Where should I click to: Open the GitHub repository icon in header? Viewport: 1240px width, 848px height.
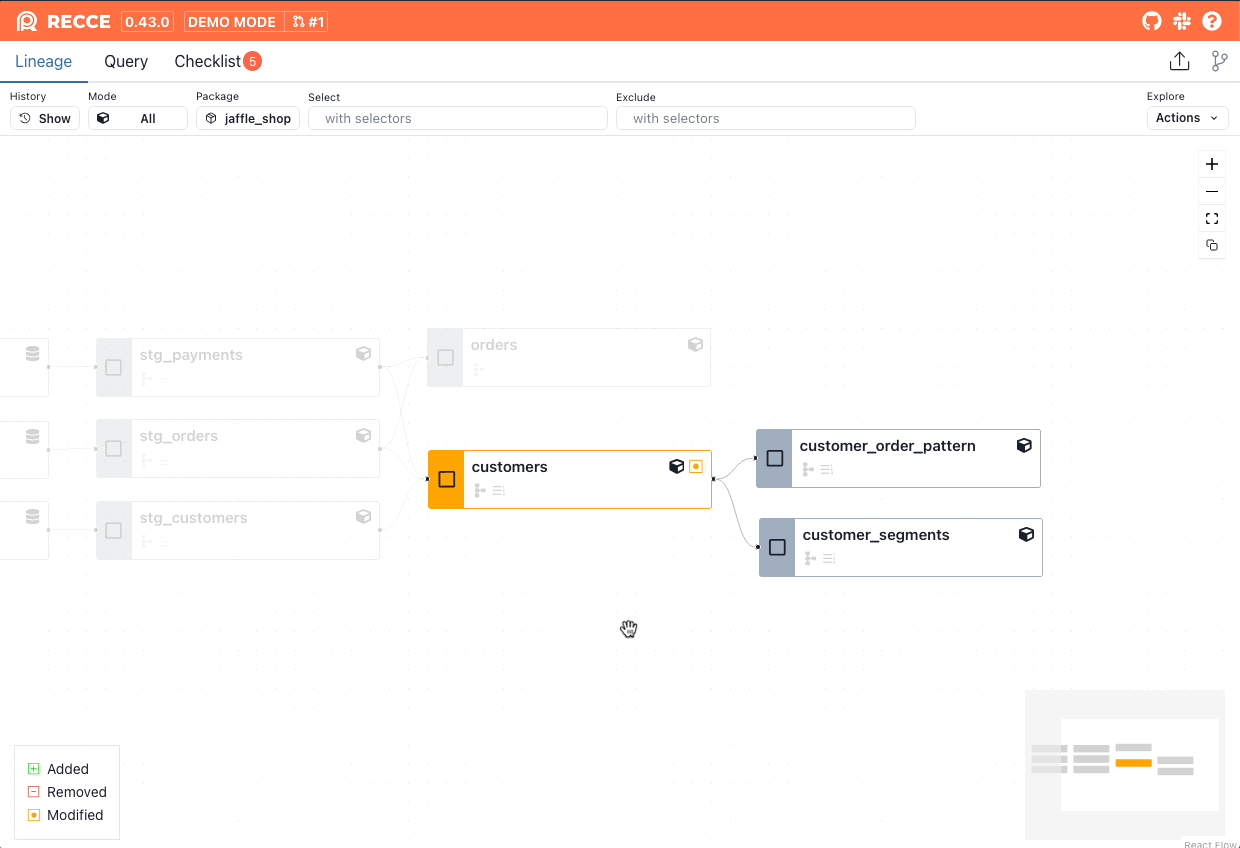[1151, 21]
